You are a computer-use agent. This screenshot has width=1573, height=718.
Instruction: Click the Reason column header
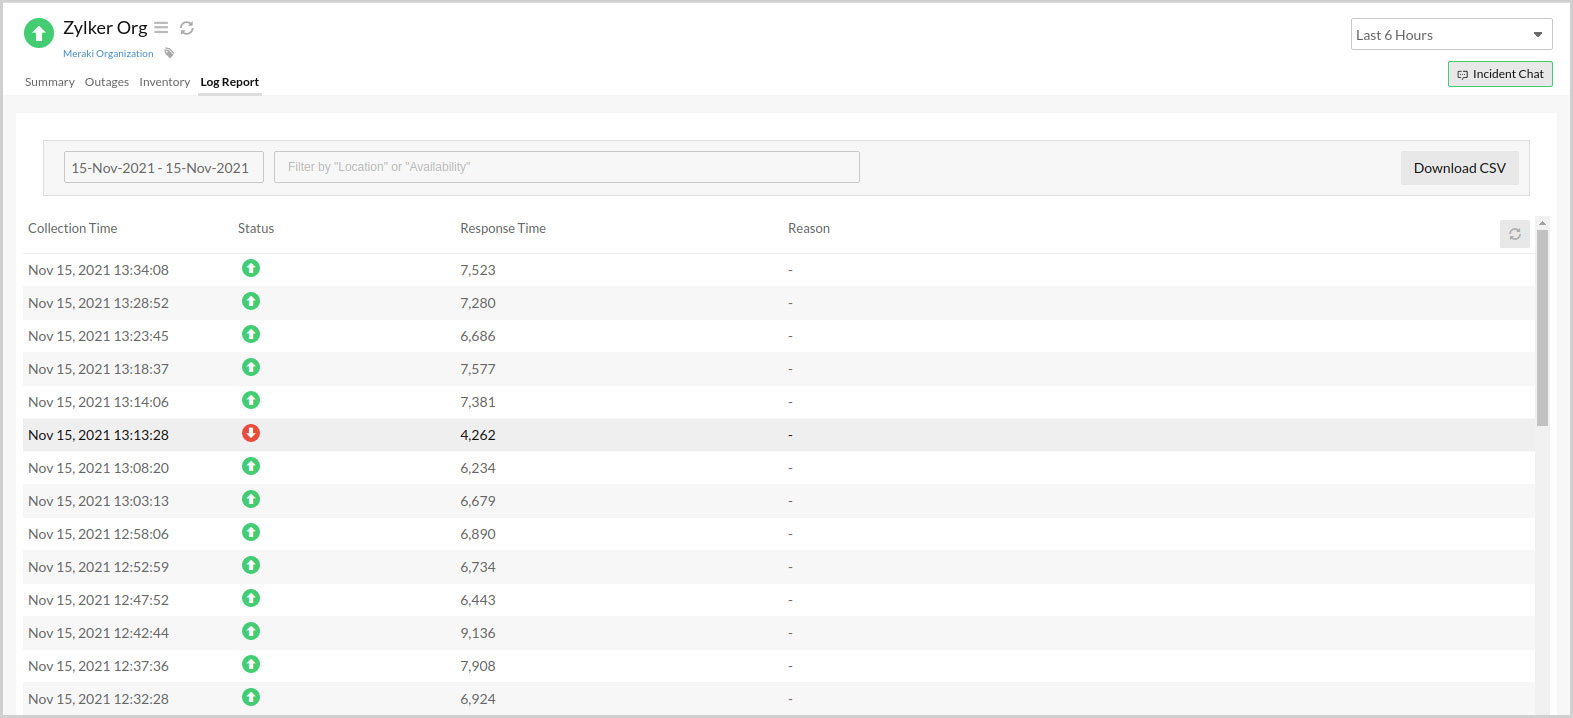(x=809, y=228)
